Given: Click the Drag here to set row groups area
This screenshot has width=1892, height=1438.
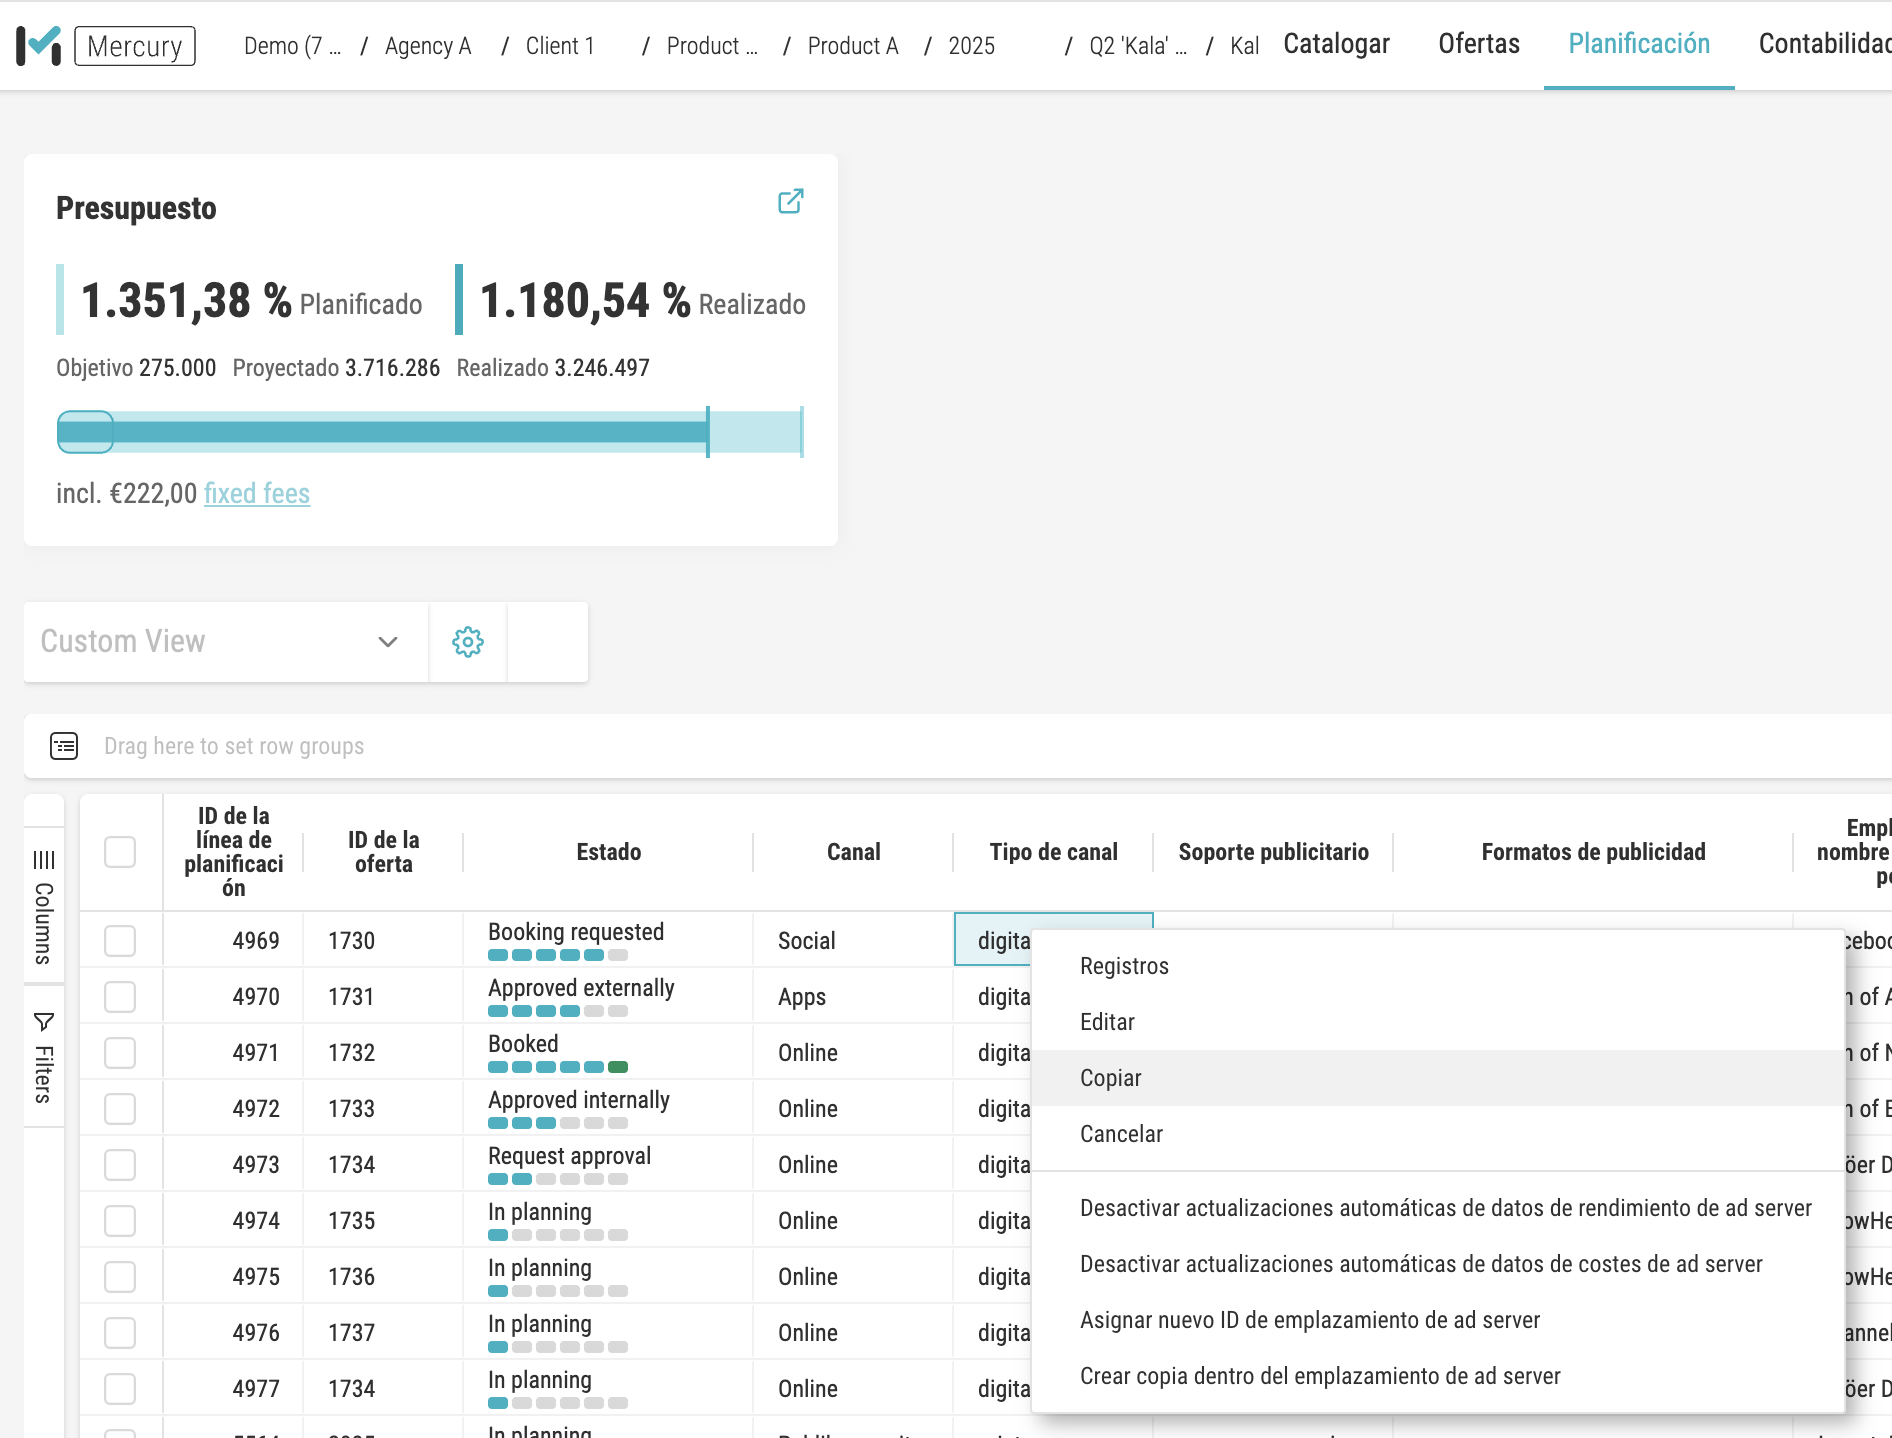Looking at the screenshot, I should coord(234,746).
